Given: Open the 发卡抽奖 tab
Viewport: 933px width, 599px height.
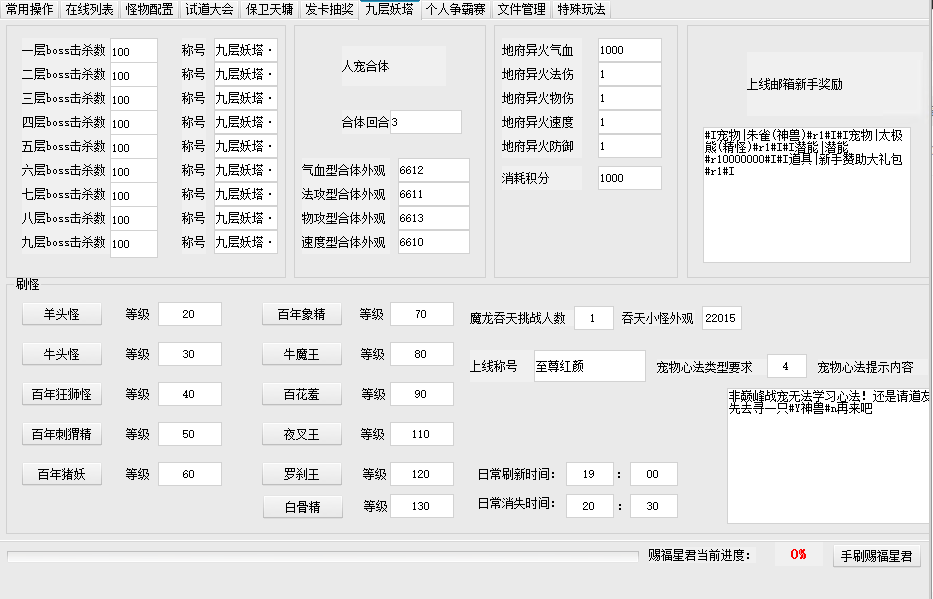Looking at the screenshot, I should [329, 10].
